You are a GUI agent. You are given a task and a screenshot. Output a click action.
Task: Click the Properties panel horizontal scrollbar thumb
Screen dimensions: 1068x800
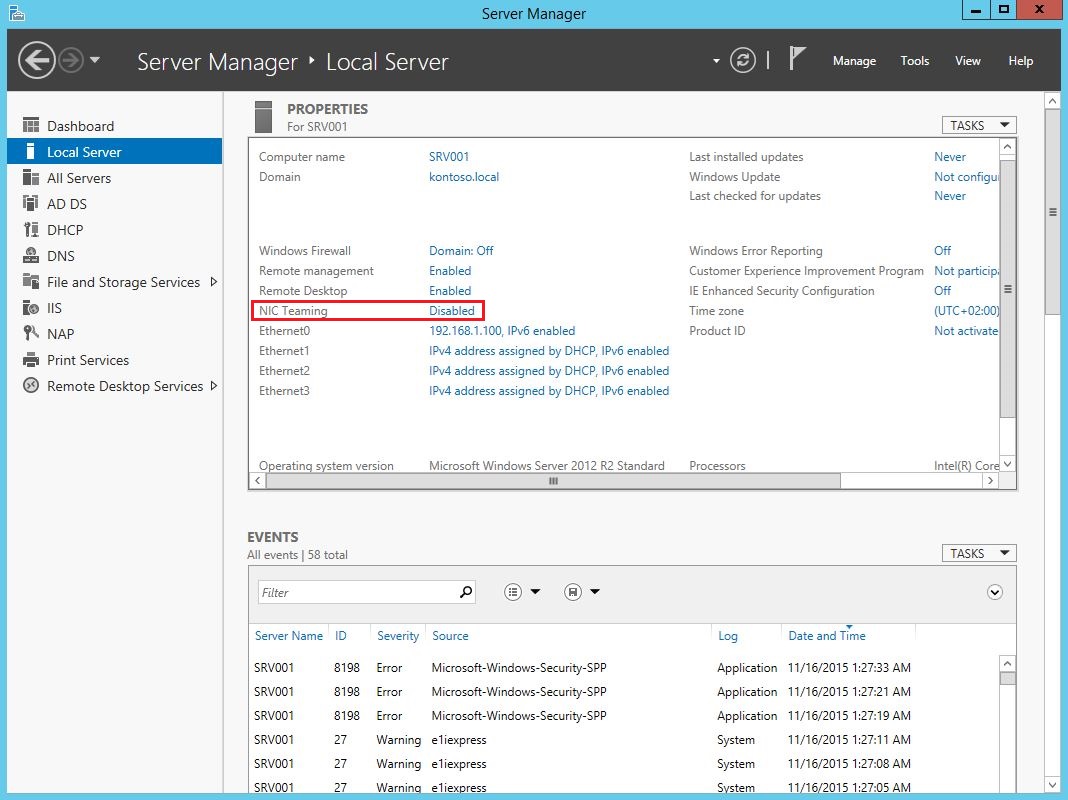click(553, 481)
